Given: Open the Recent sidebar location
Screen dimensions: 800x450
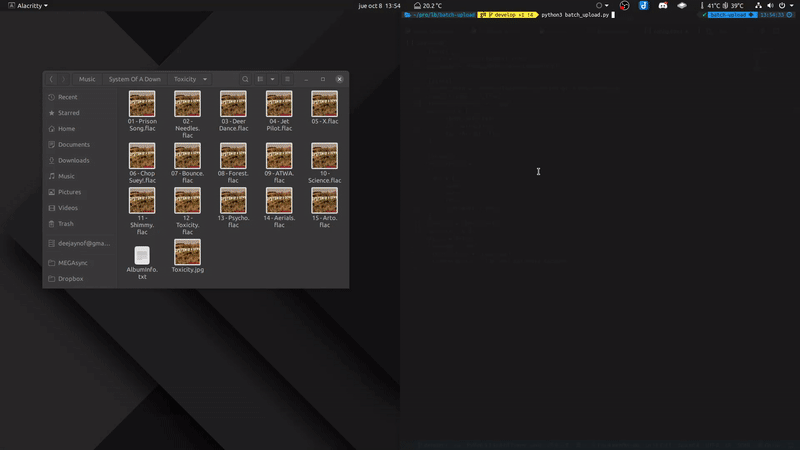Looking at the screenshot, I should tap(80, 97).
